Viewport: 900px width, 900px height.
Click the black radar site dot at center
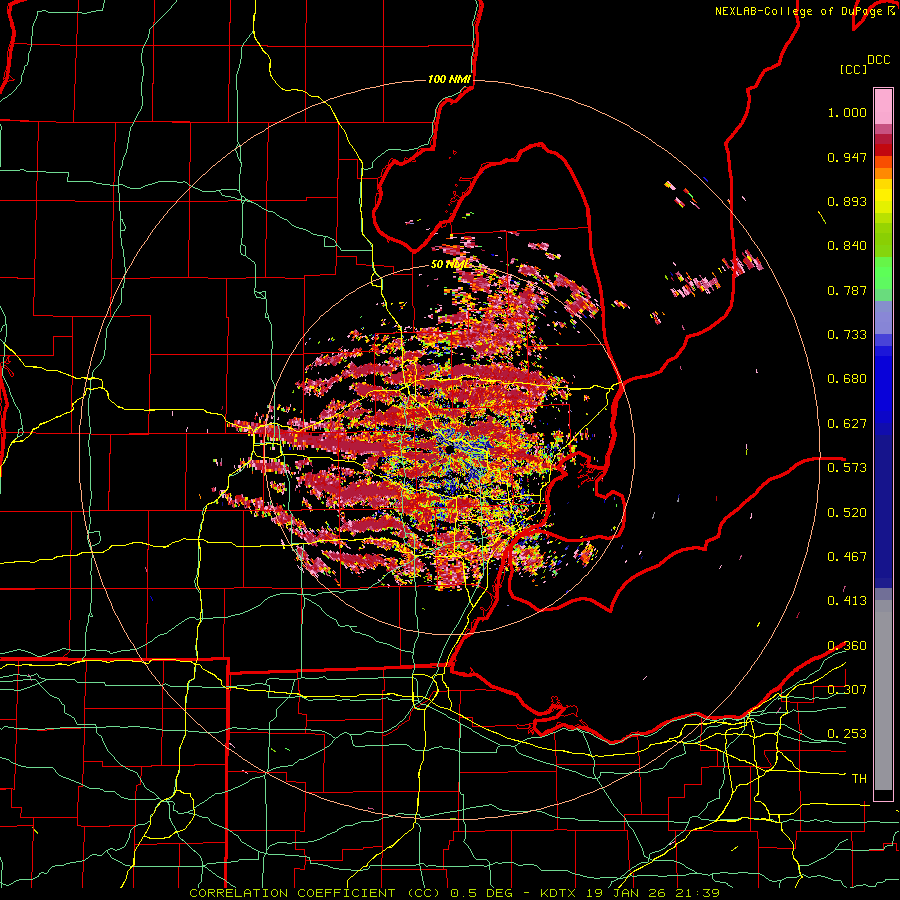449,449
